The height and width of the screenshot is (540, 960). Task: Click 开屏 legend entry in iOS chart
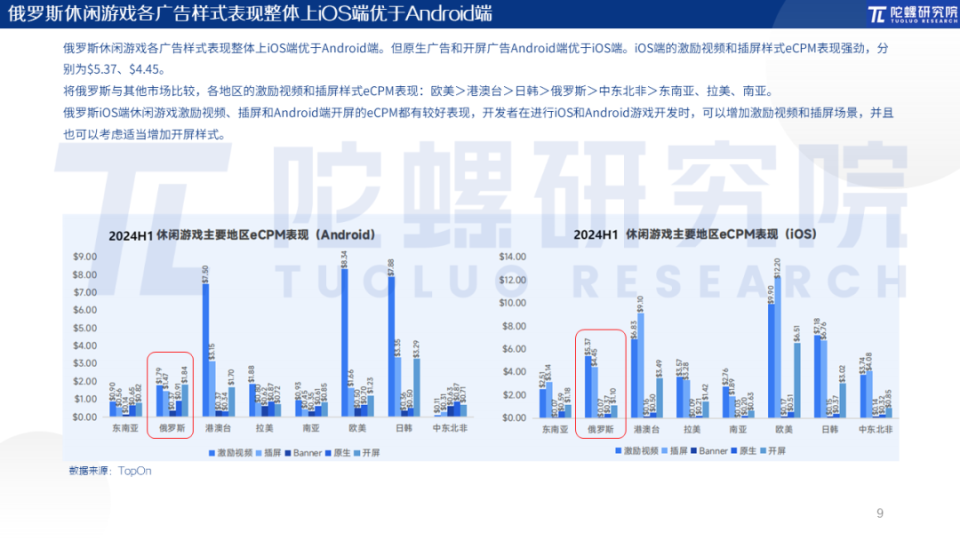773,451
